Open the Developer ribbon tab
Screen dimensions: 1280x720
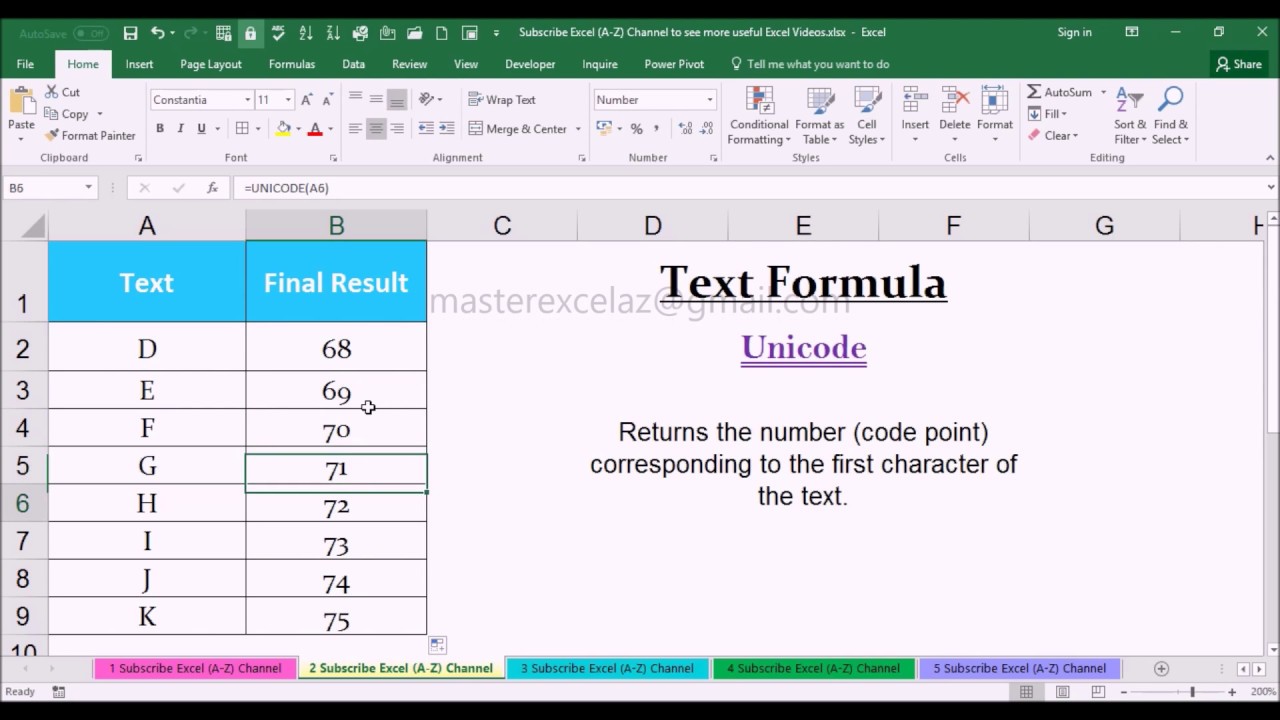[530, 64]
